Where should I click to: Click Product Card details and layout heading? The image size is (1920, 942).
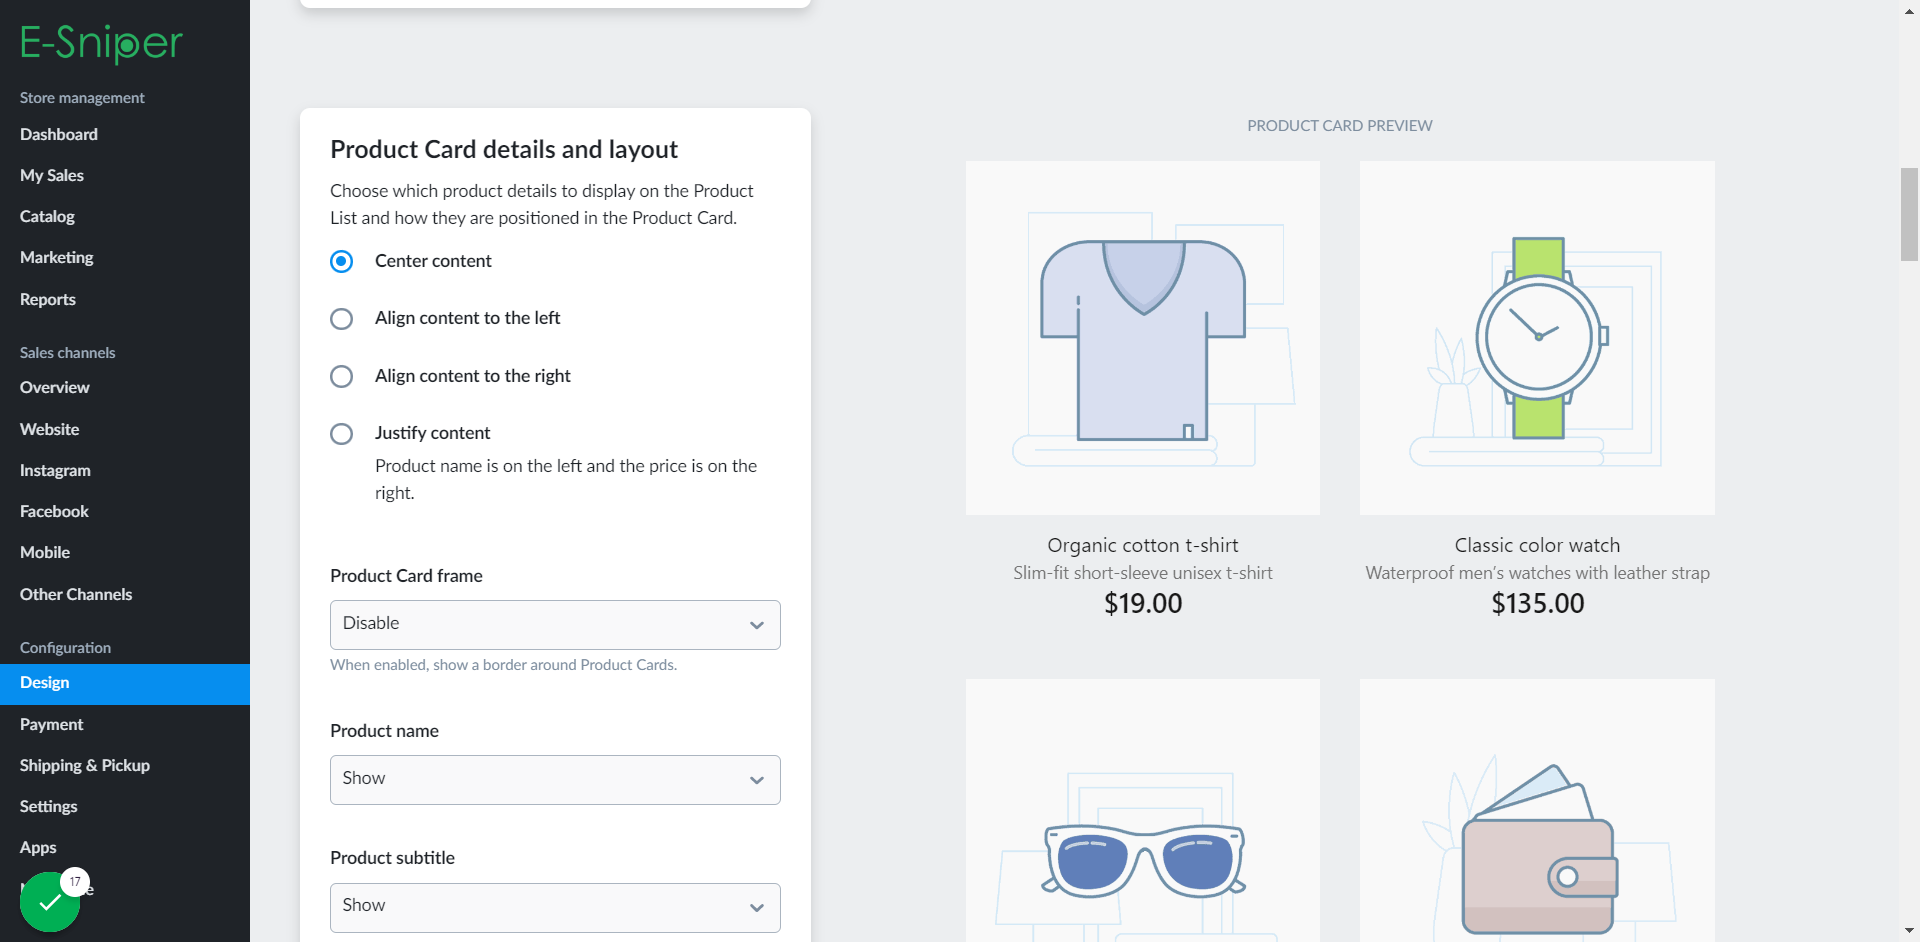coord(504,149)
